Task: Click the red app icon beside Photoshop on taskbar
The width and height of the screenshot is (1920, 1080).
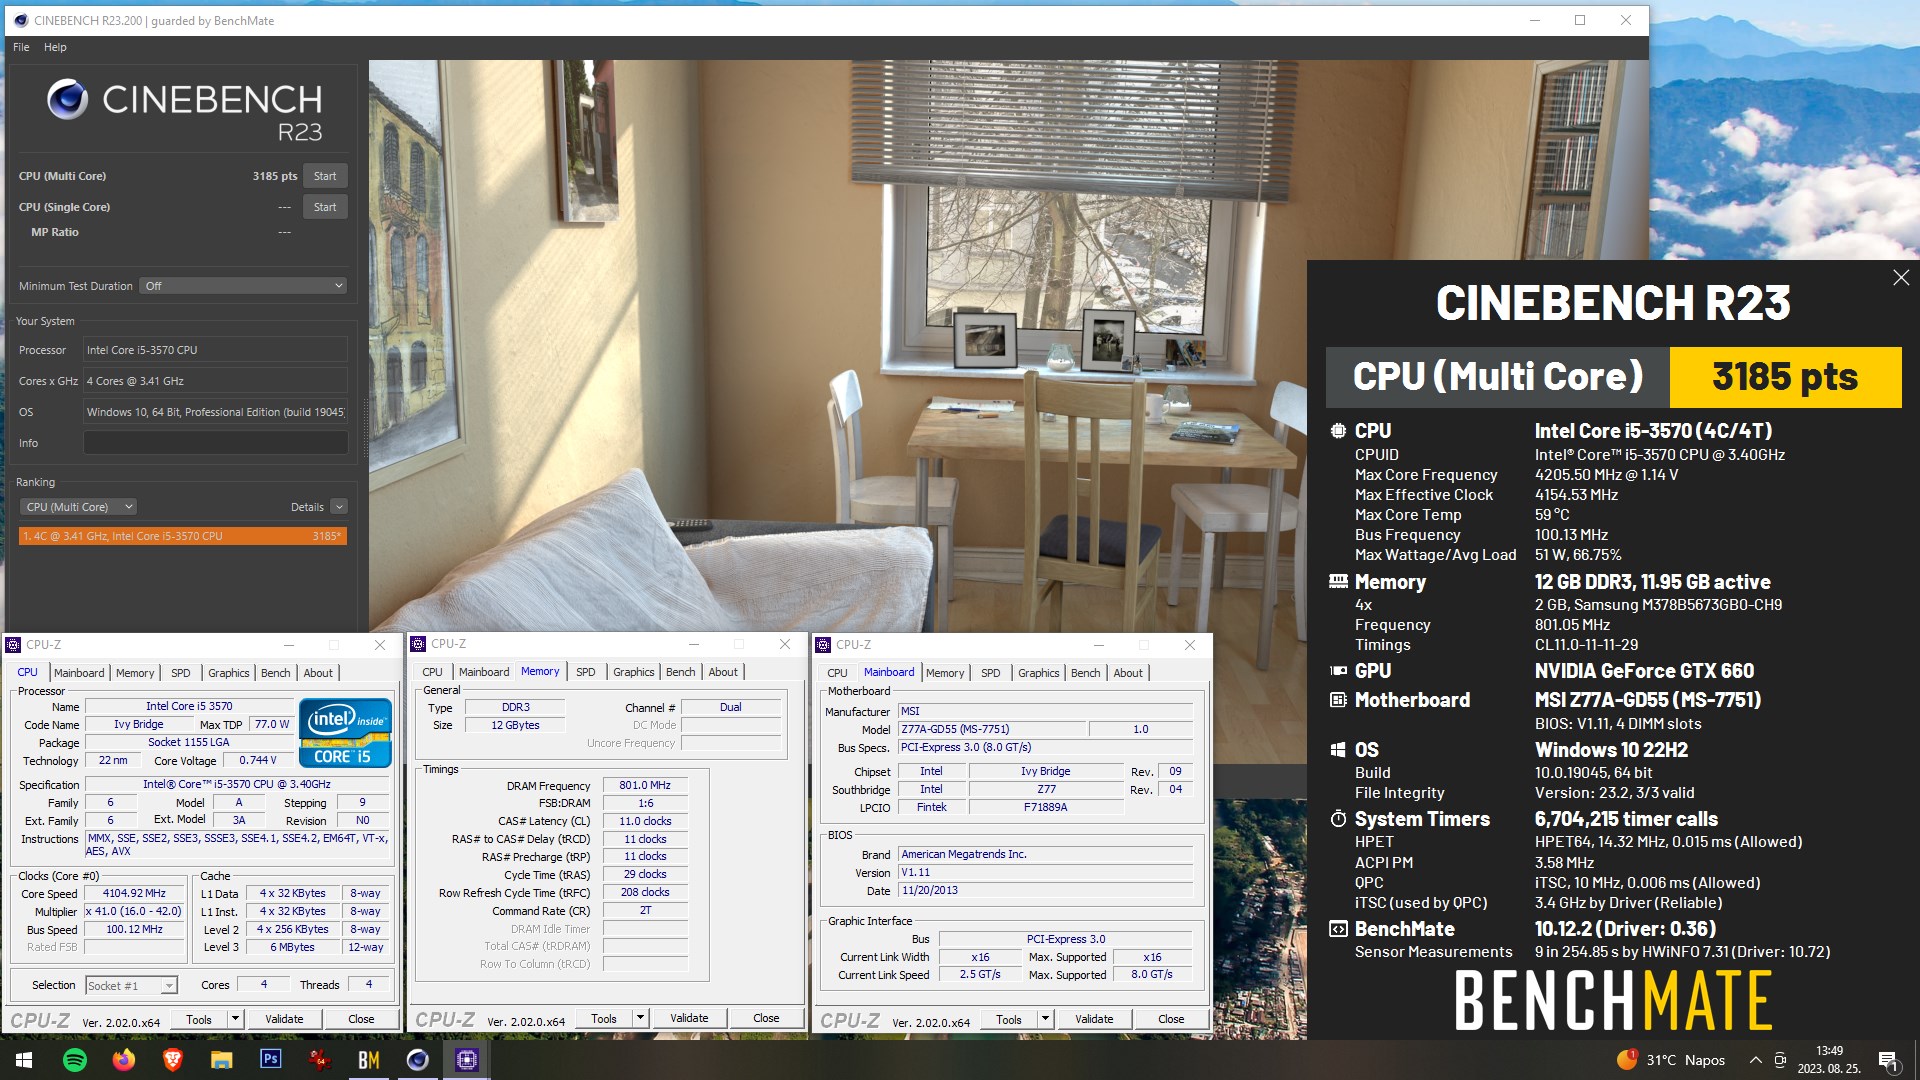Action: [x=319, y=1060]
